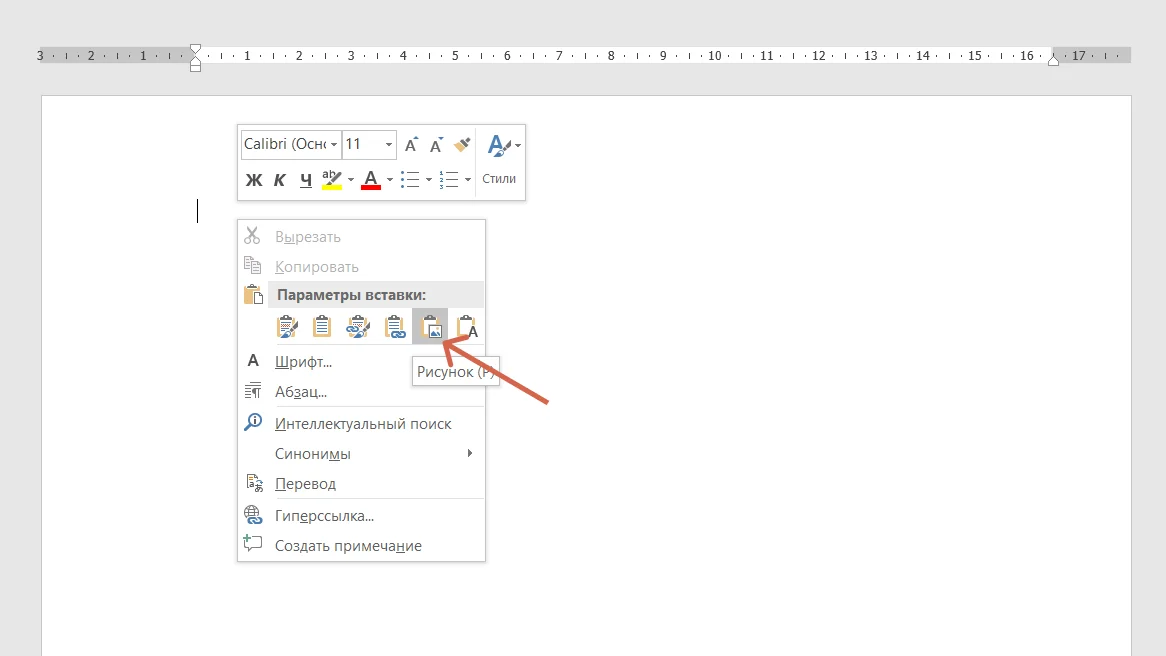Apply text highlight color marker

[332, 180]
